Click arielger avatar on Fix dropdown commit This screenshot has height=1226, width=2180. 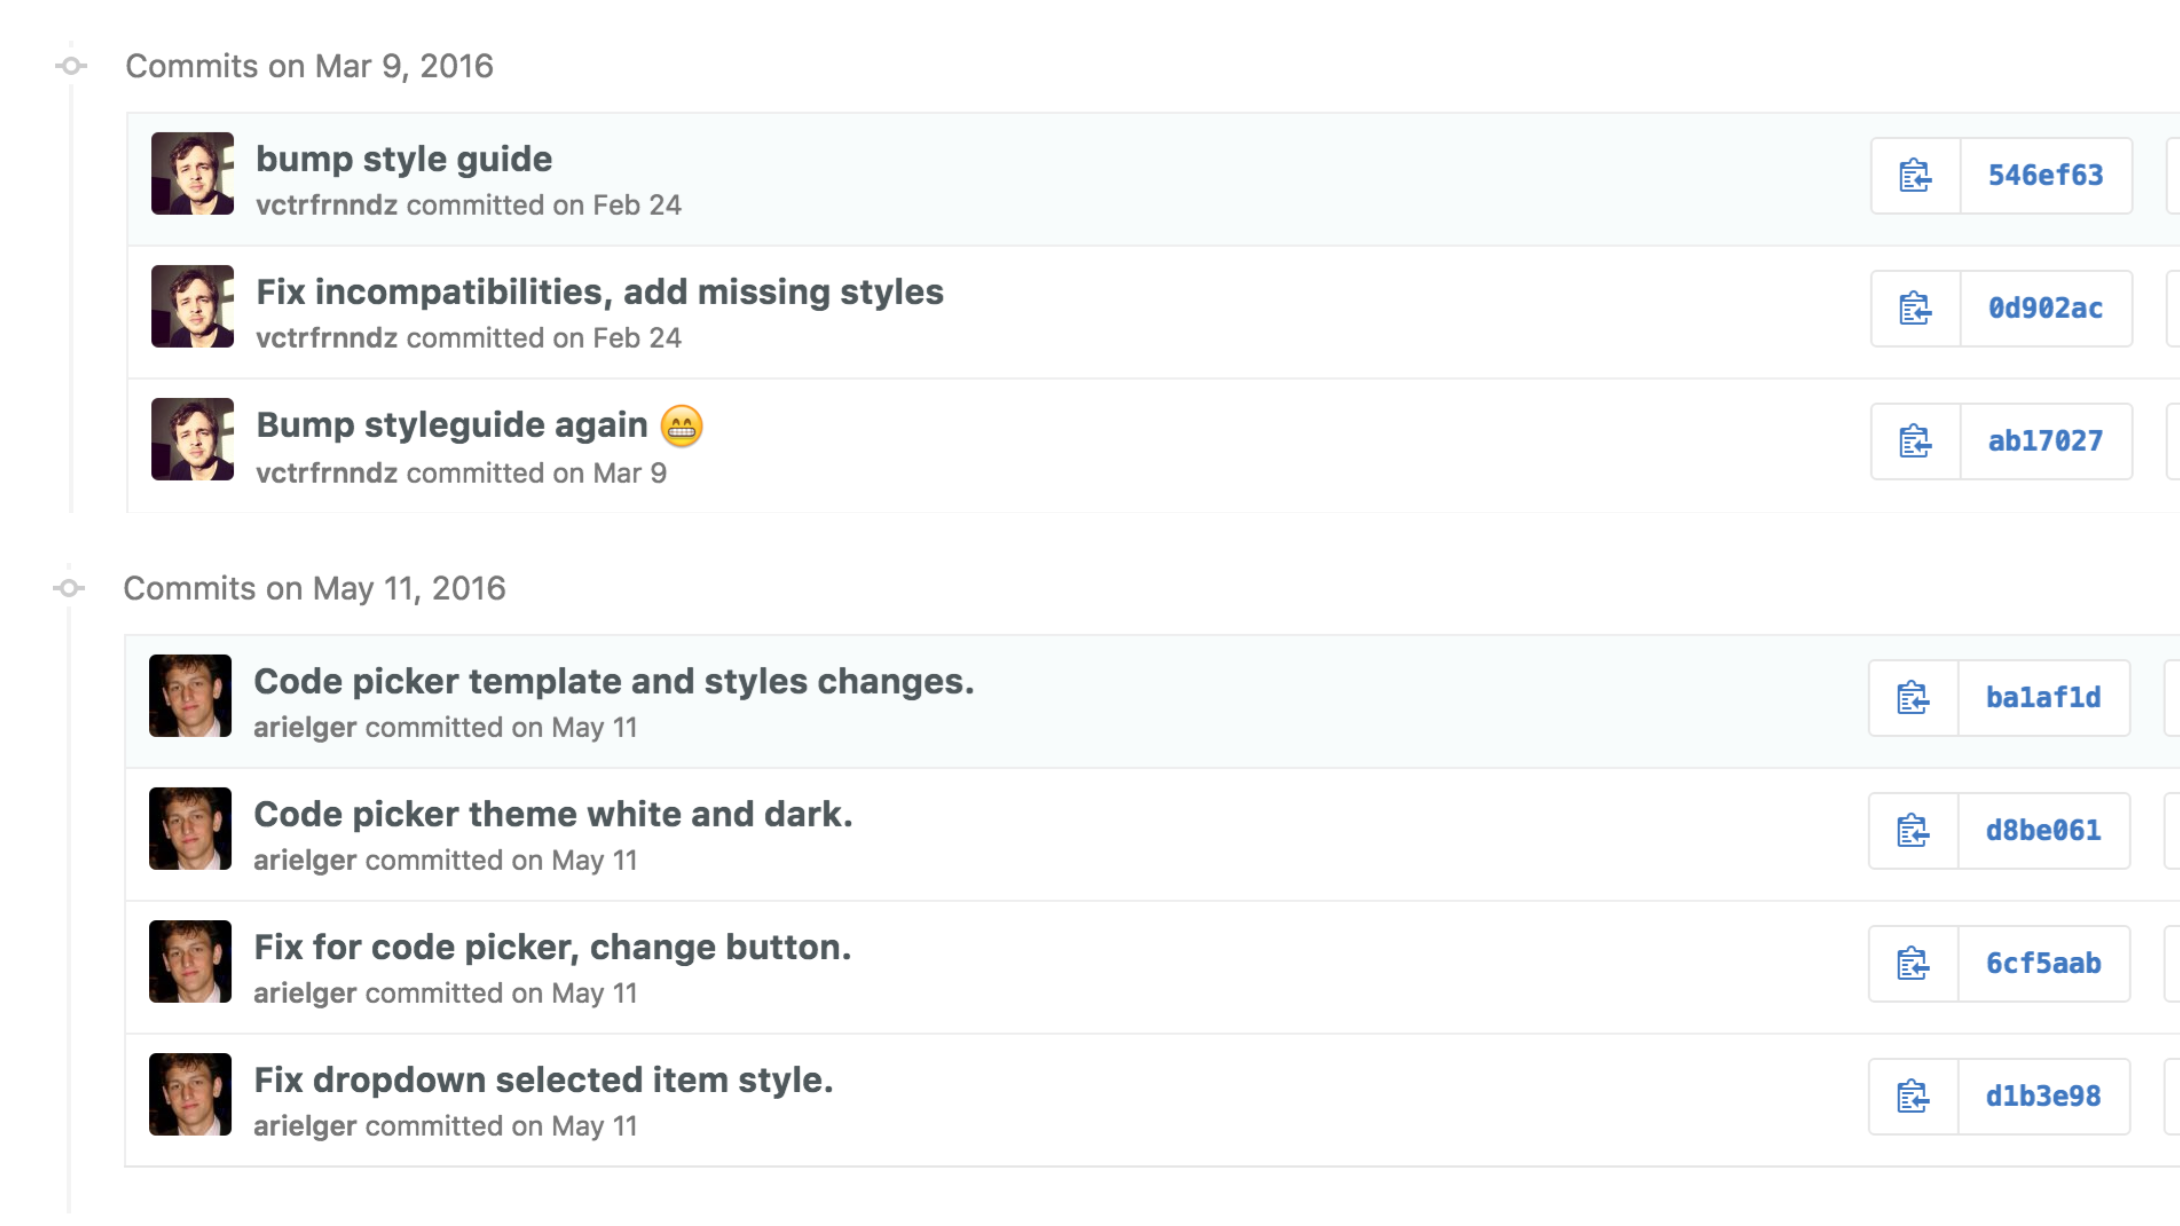pyautogui.click(x=190, y=1095)
